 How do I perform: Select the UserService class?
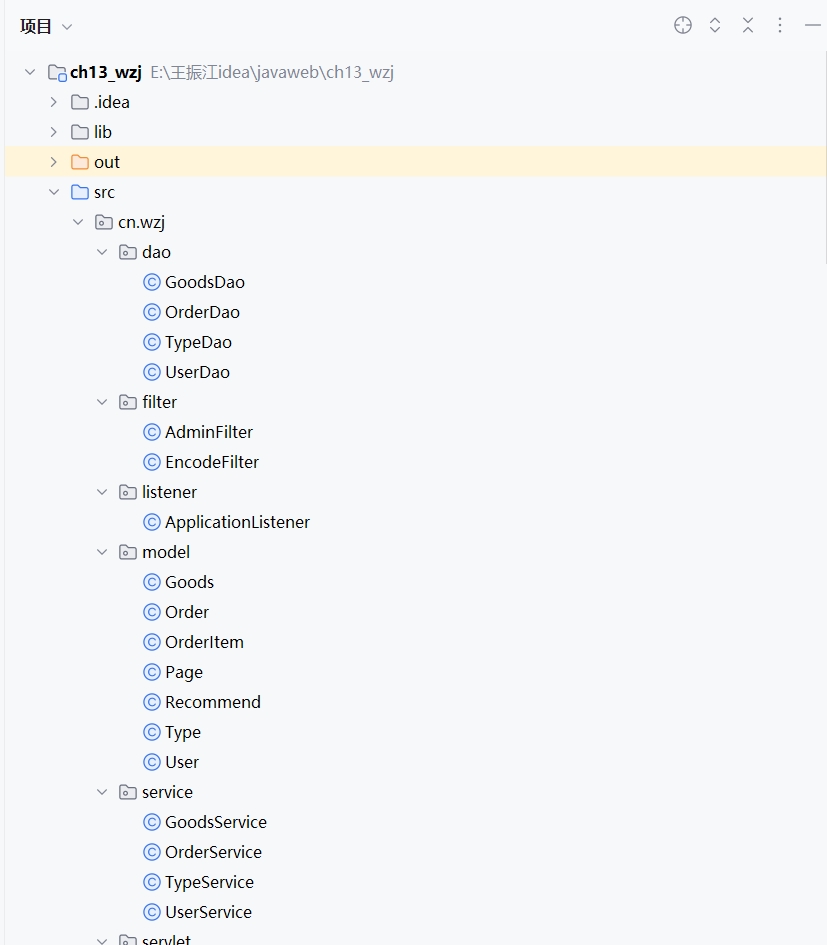click(x=208, y=912)
